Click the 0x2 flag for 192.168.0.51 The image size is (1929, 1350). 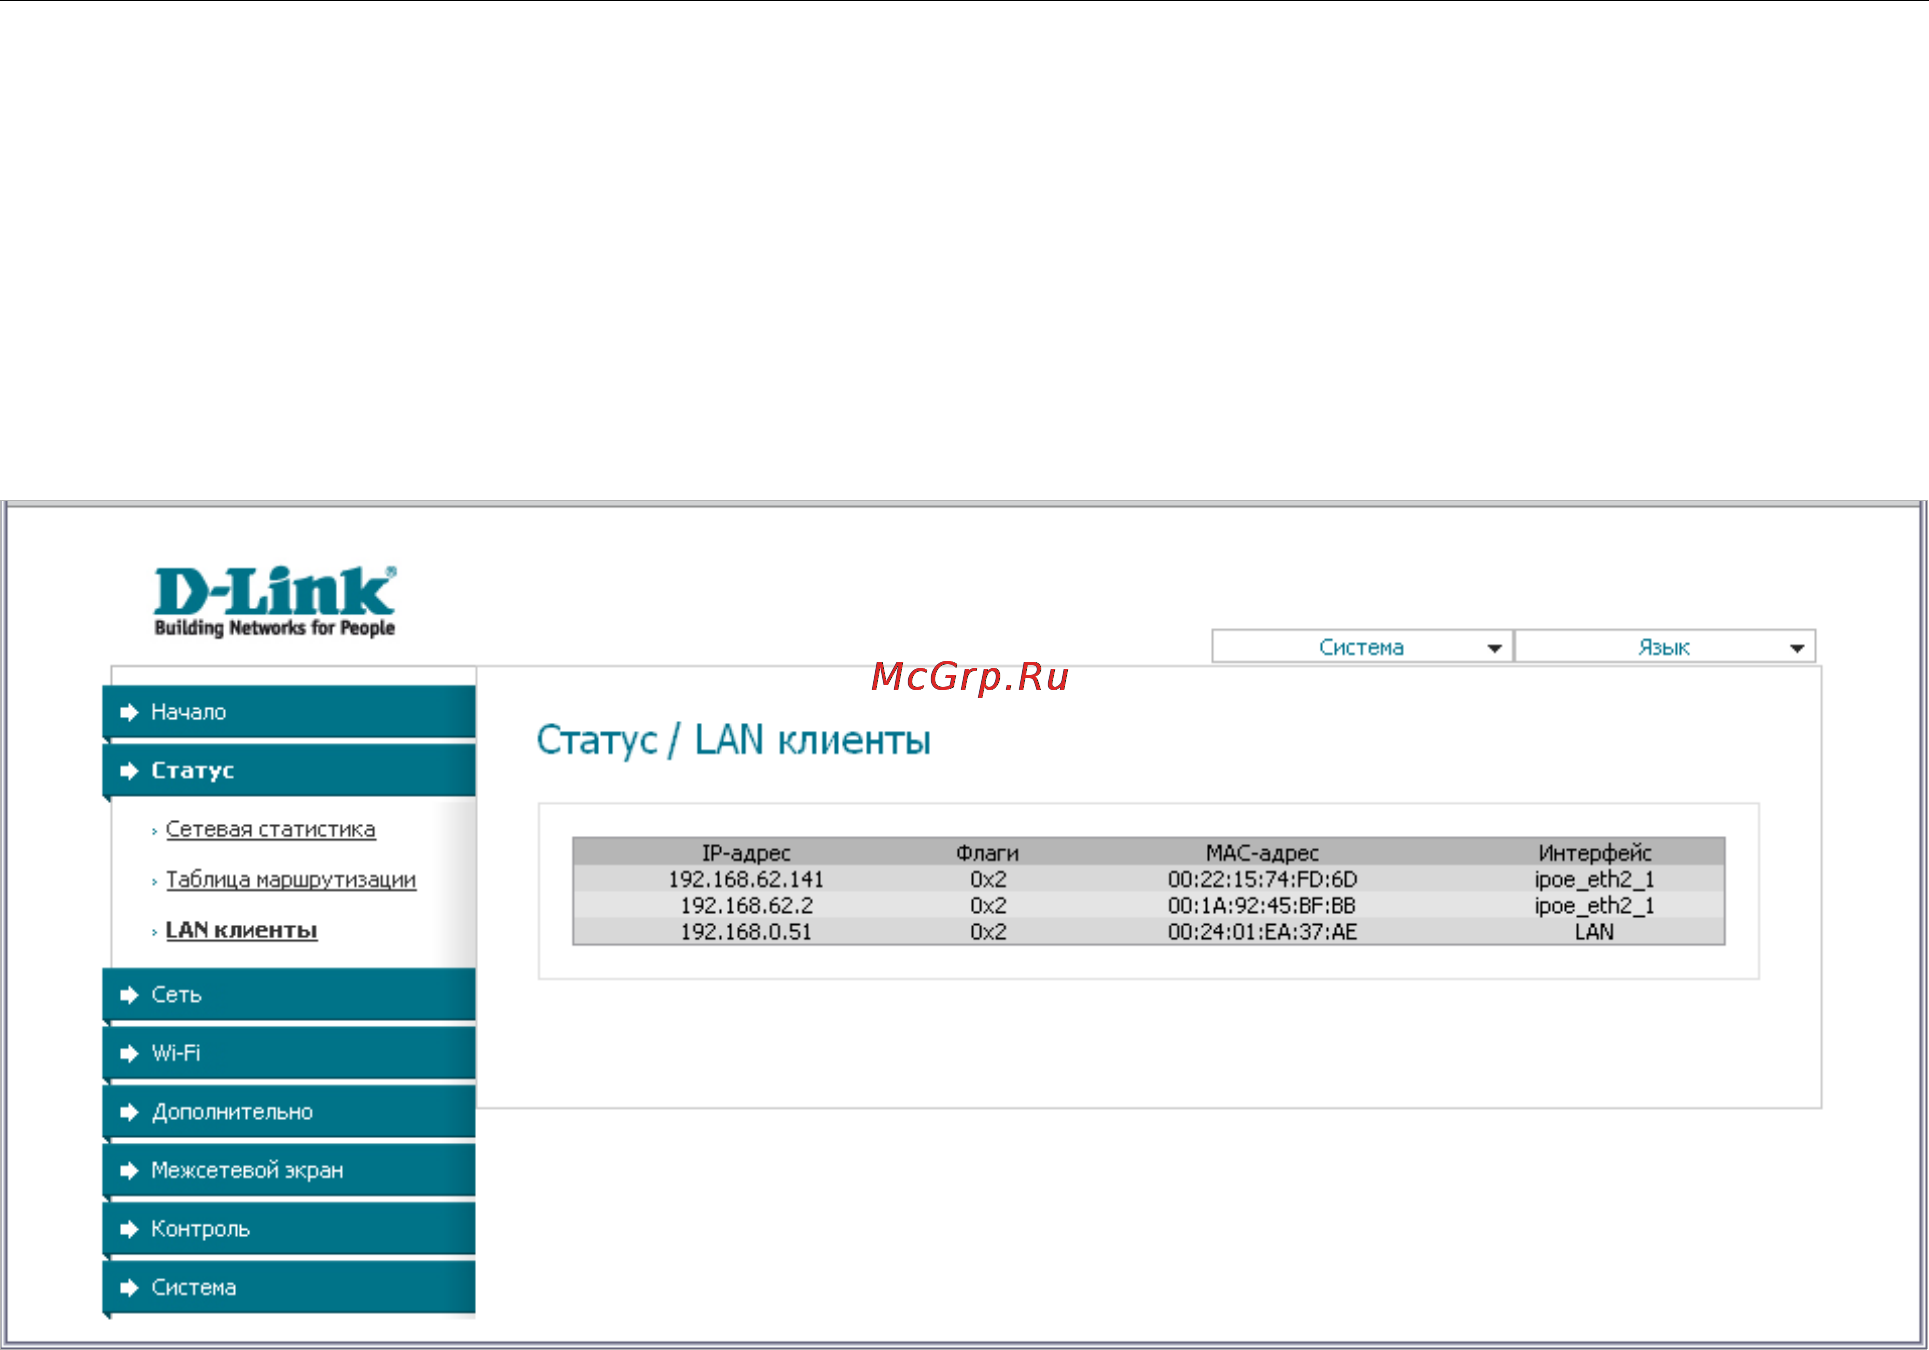[x=988, y=931]
